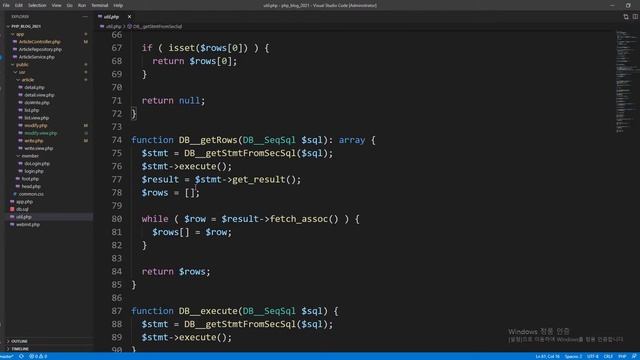Close the util.php editor tab

pyautogui.click(x=129, y=17)
